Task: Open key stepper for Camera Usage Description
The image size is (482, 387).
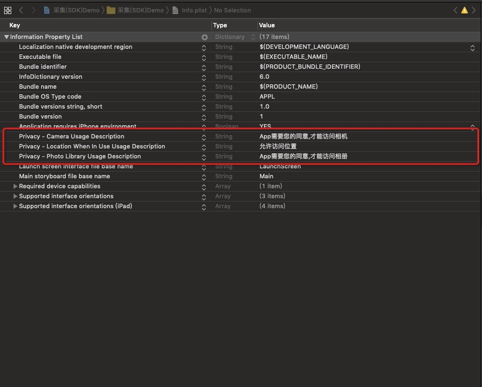Action: 204,137
